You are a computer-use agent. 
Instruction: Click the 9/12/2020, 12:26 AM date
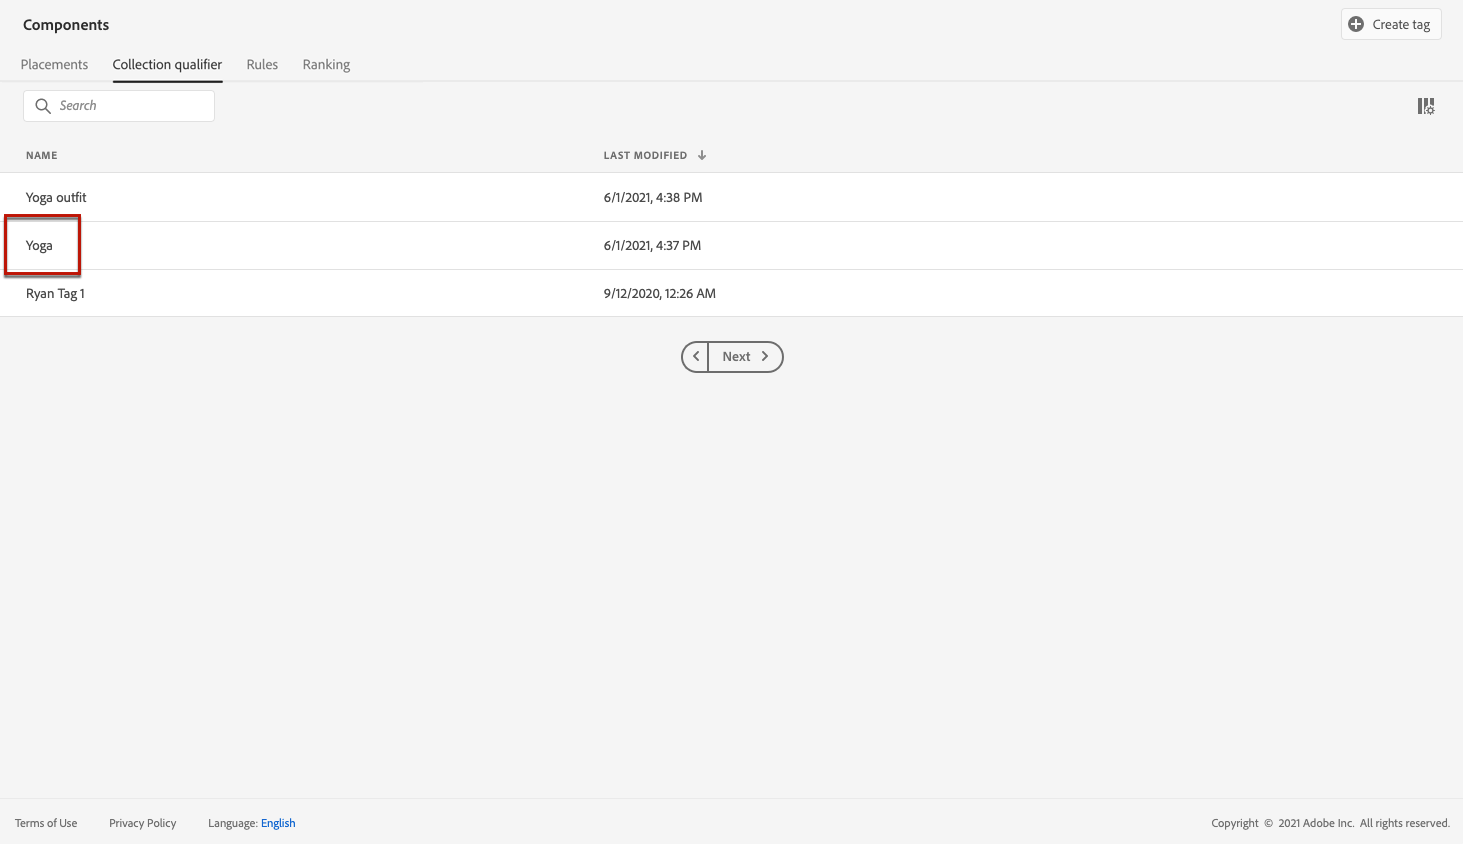[660, 293]
